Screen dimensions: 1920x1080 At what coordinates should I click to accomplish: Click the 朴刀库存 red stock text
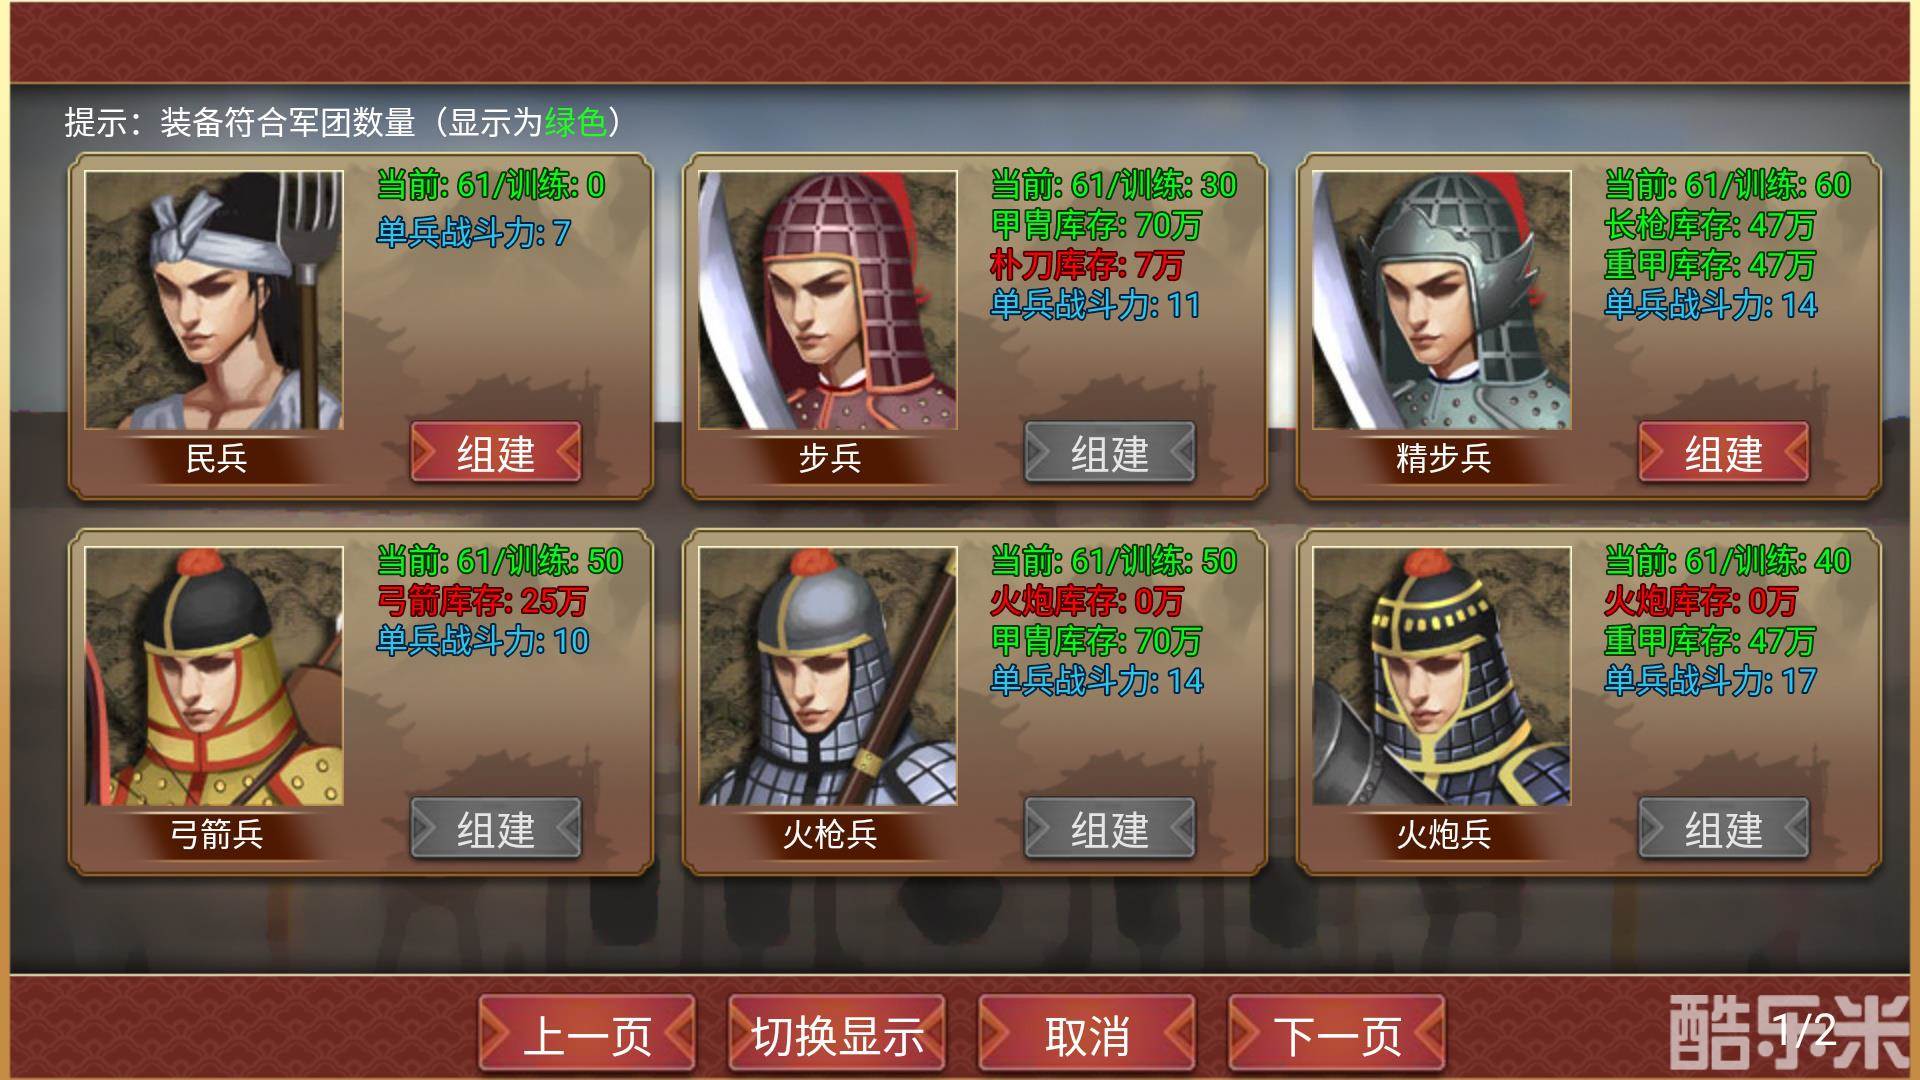click(x=1087, y=265)
